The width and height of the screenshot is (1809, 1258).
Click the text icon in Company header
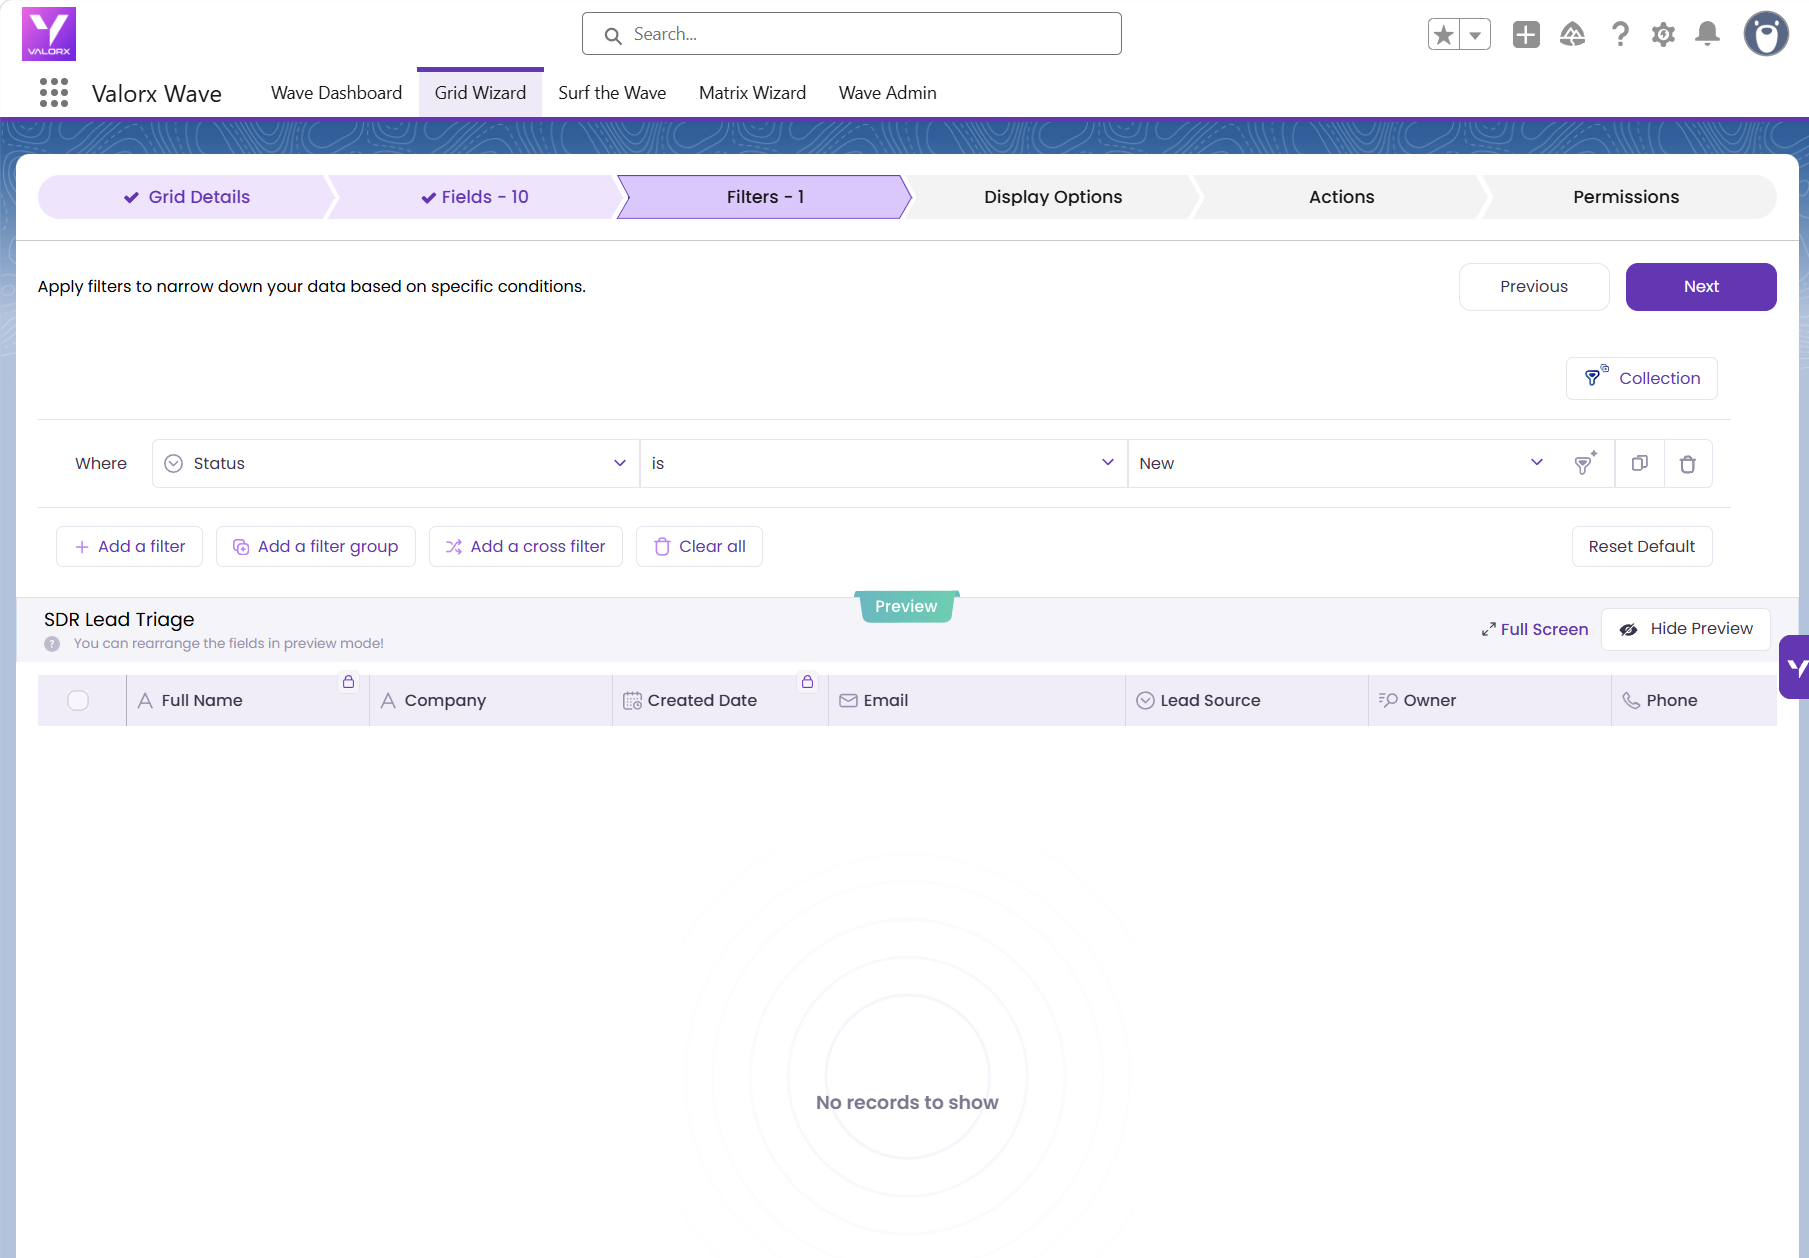(389, 701)
